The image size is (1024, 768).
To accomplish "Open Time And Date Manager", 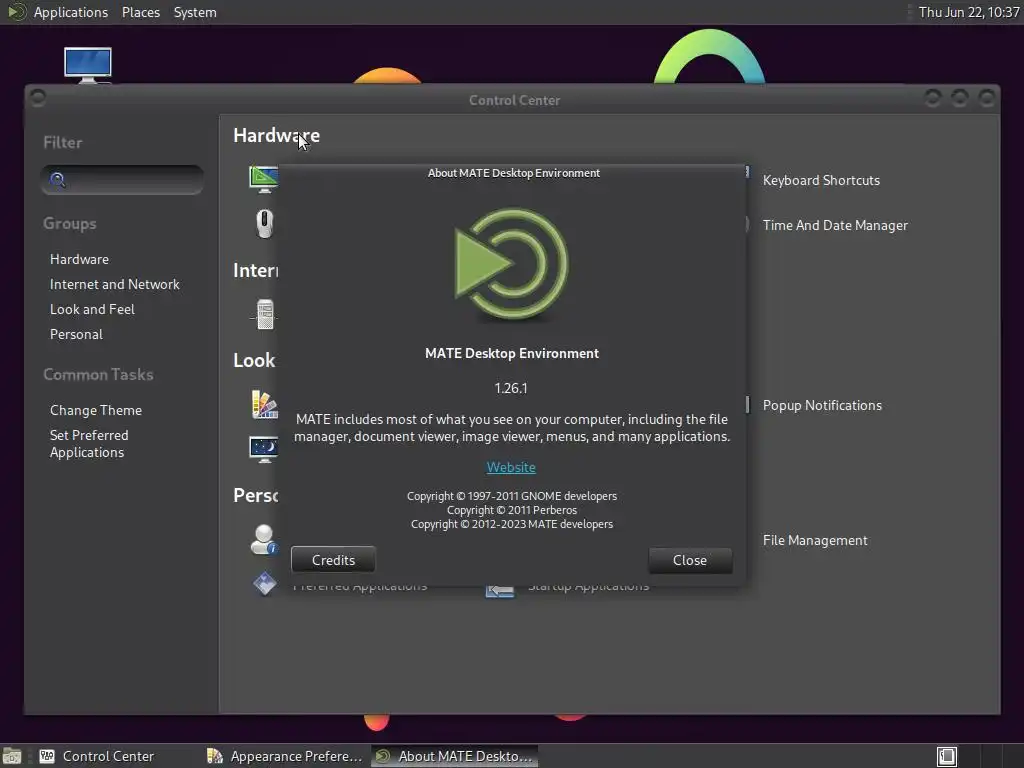I will tap(835, 225).
